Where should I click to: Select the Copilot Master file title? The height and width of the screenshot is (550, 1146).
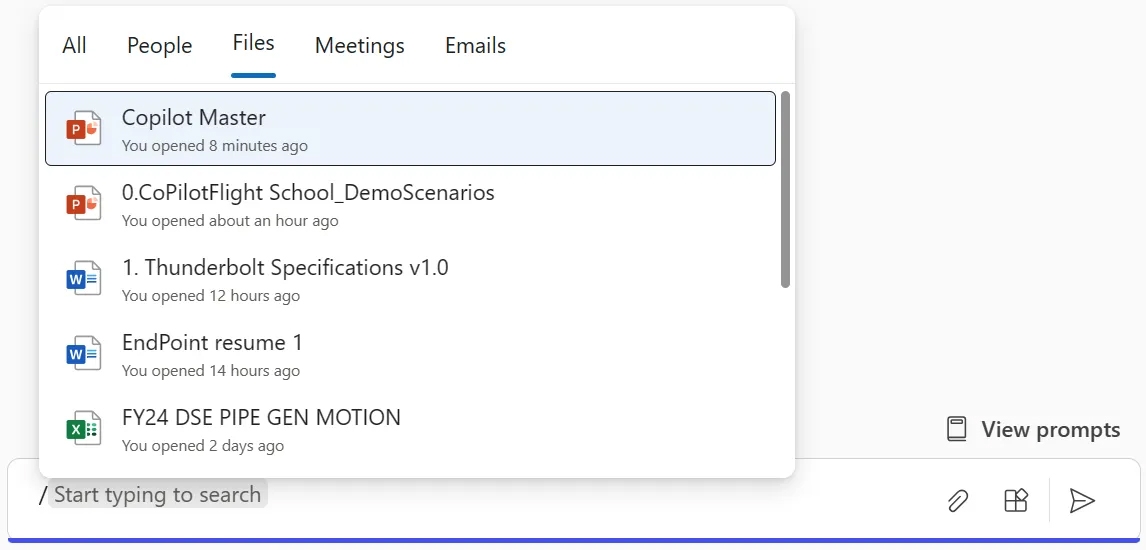194,118
